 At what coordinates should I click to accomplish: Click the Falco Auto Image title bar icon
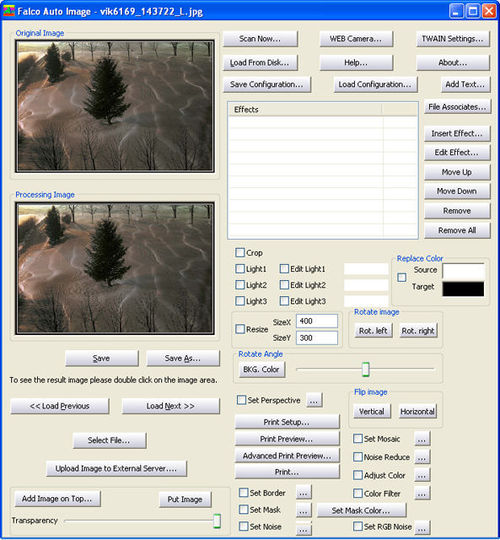[9, 11]
